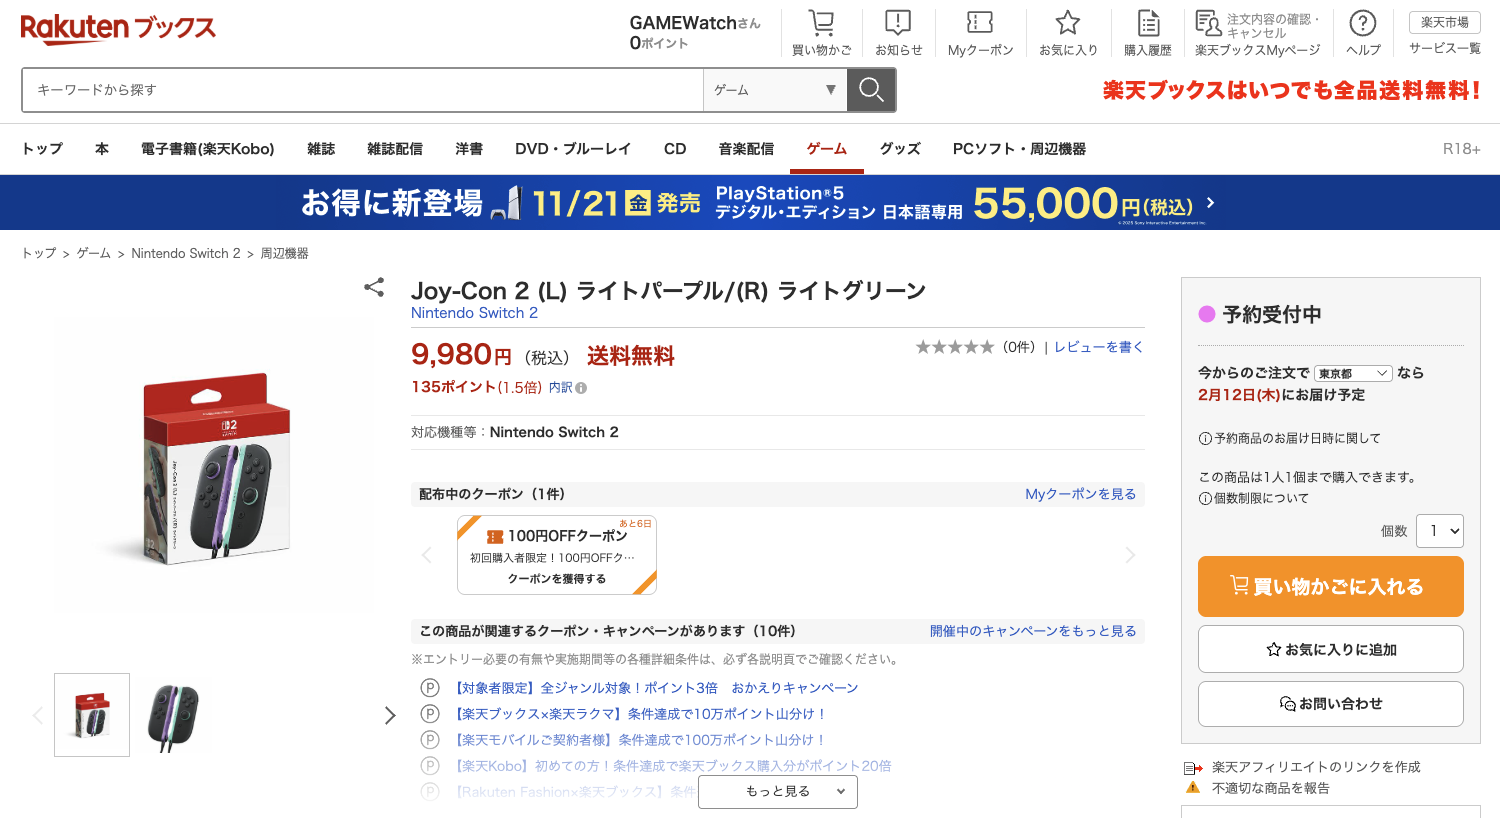Click the 楽天アフィリエイト link icon
This screenshot has height=818, width=1500.
point(1193,768)
